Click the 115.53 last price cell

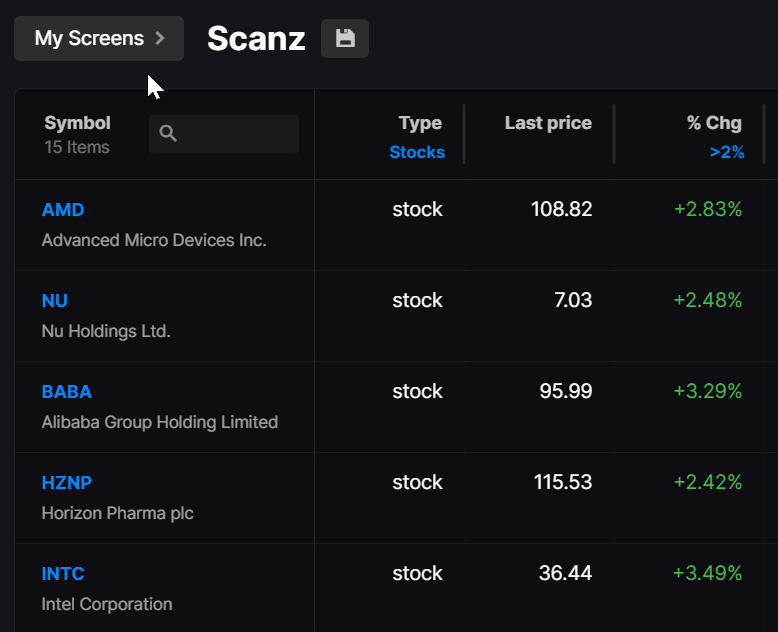[x=563, y=482]
